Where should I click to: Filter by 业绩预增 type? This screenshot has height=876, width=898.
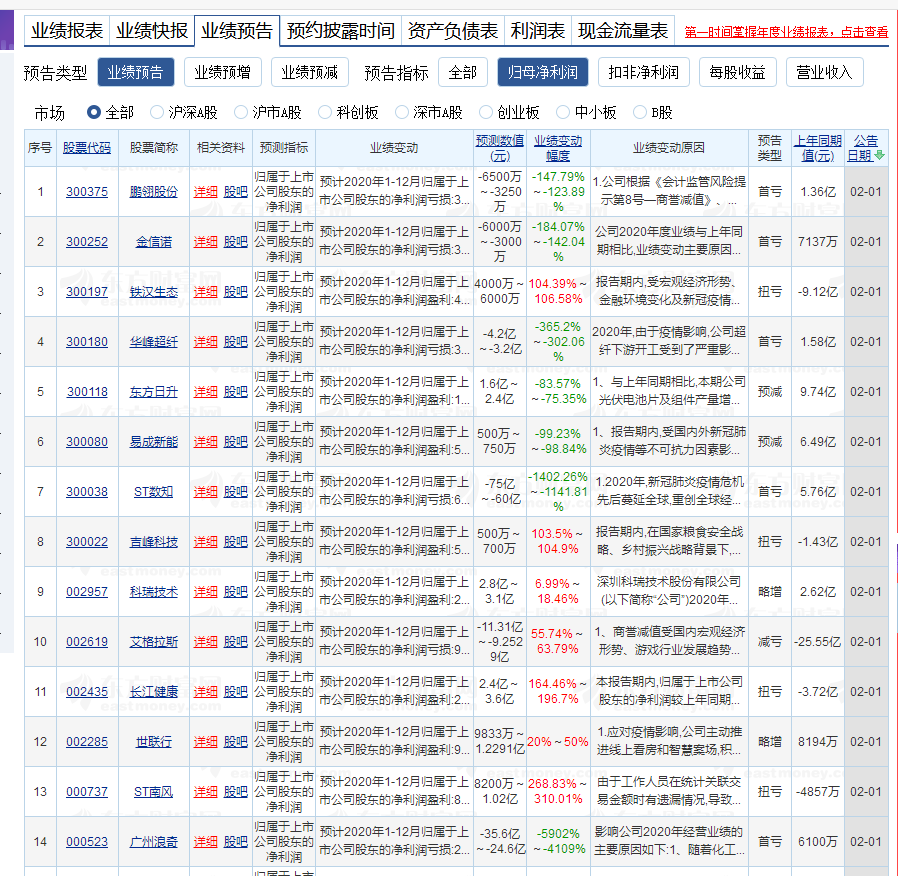click(x=223, y=72)
